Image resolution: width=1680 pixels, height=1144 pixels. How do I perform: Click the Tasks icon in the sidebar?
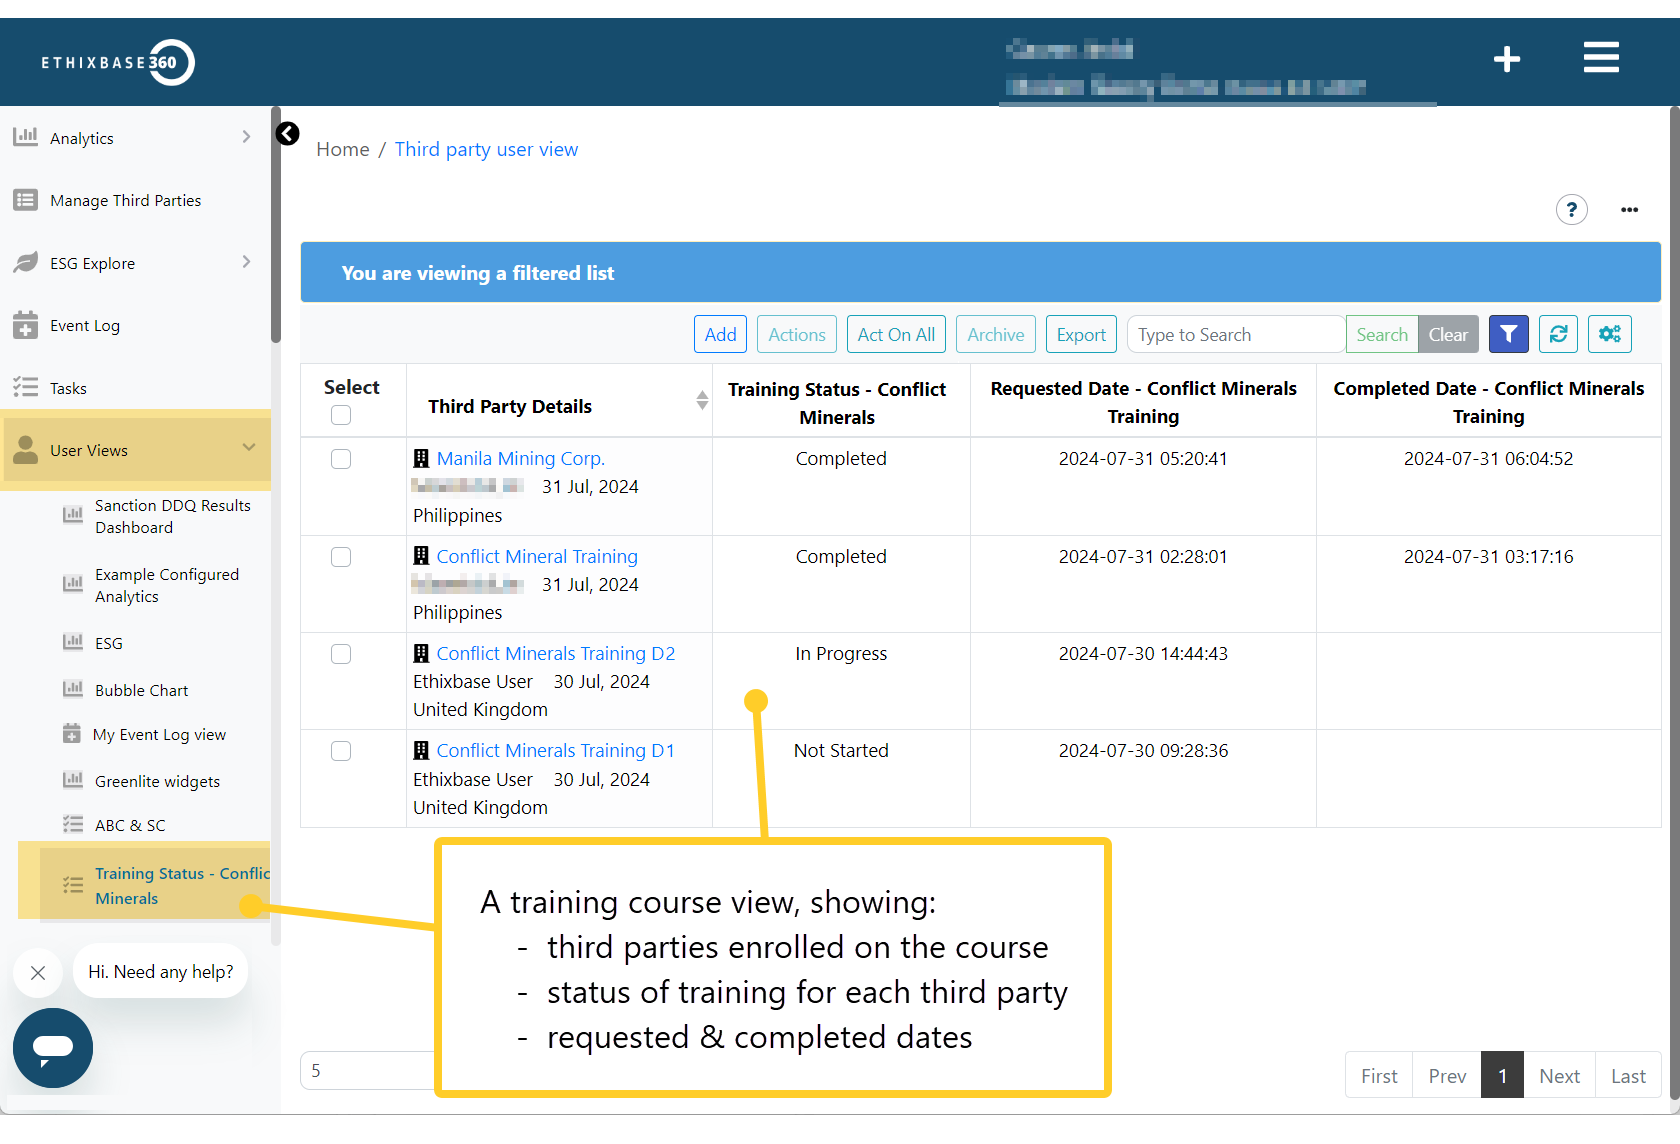pyautogui.click(x=26, y=387)
